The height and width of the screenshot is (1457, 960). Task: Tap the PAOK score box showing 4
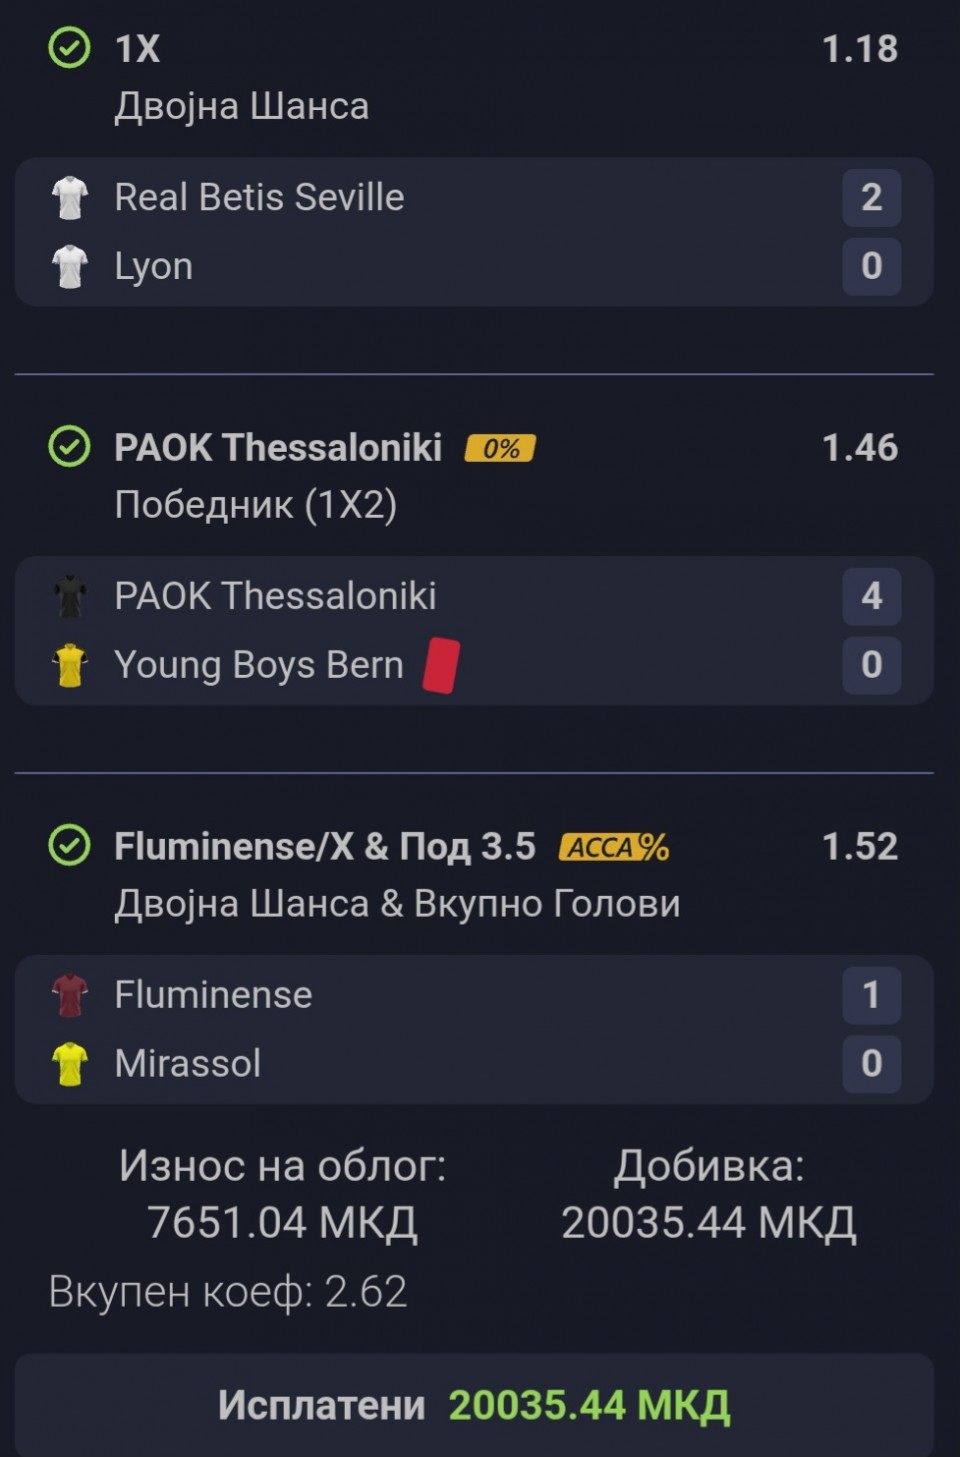[x=871, y=596]
